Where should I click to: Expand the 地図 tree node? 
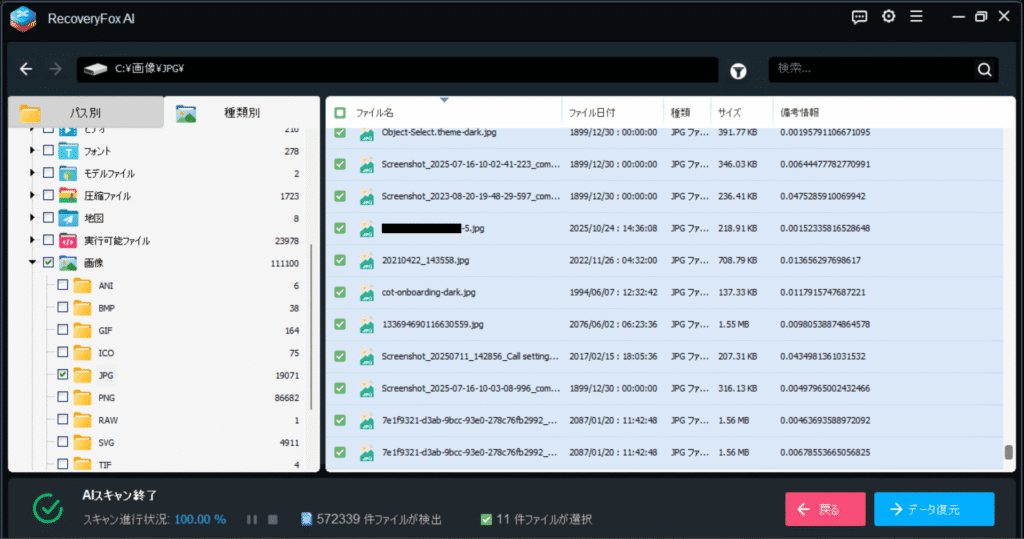(32, 217)
